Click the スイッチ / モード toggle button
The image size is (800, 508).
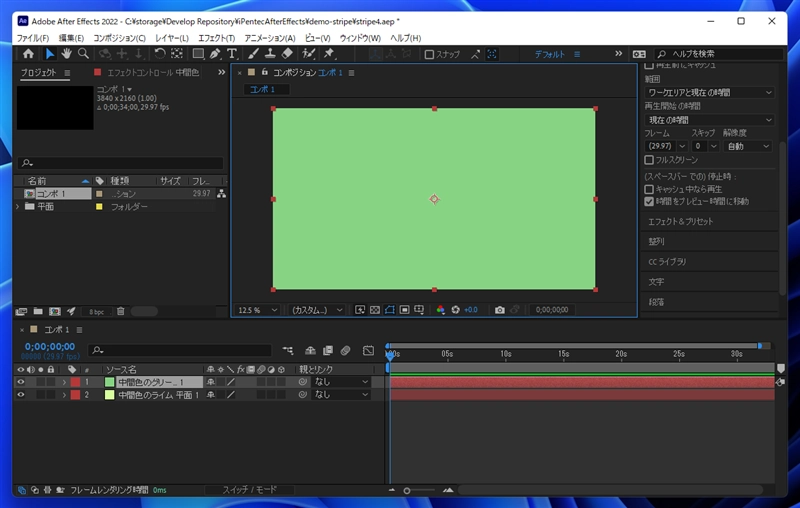tap(249, 490)
